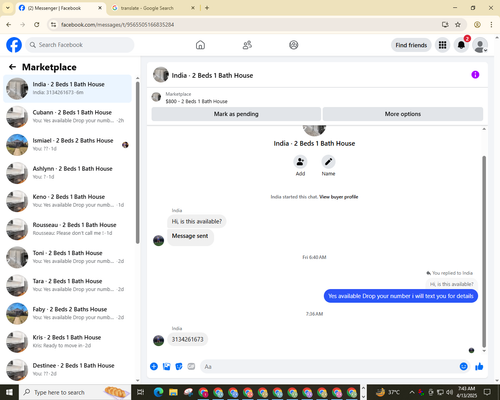Screen dimensions: 500x400
Task: Open the Friends icon in top navigation
Action: tap(247, 45)
